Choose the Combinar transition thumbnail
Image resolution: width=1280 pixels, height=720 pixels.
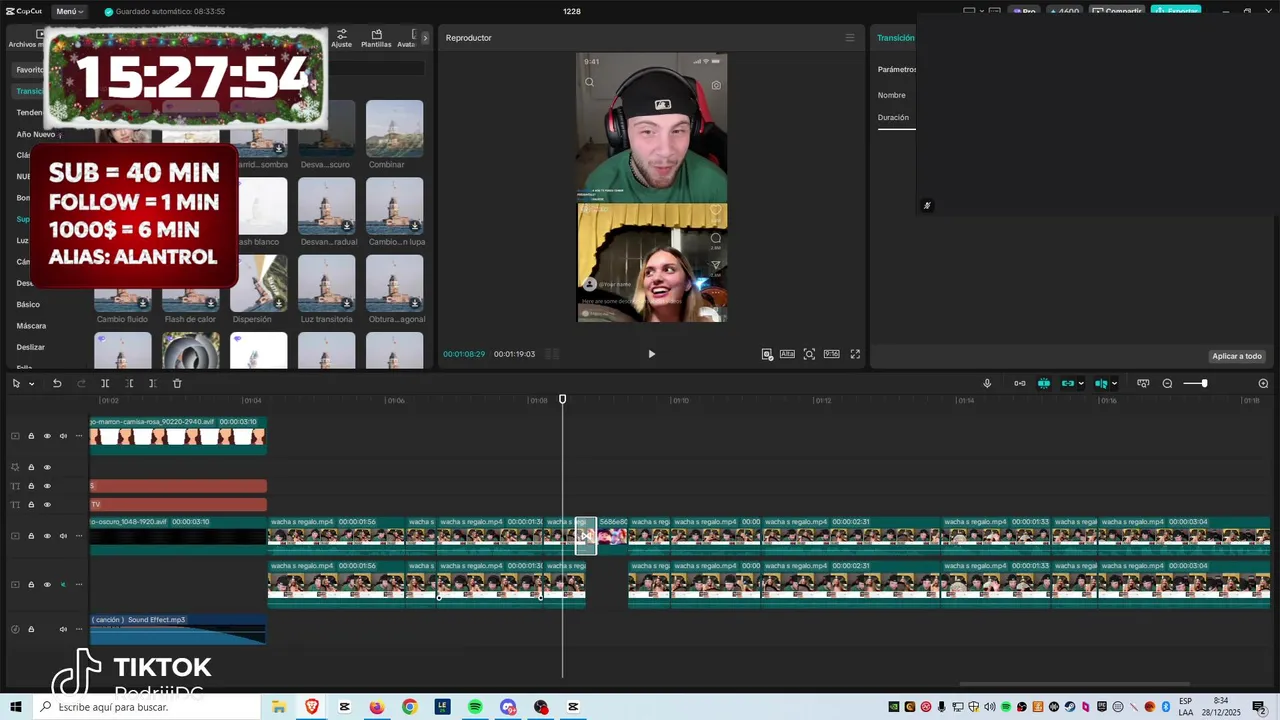point(395,128)
